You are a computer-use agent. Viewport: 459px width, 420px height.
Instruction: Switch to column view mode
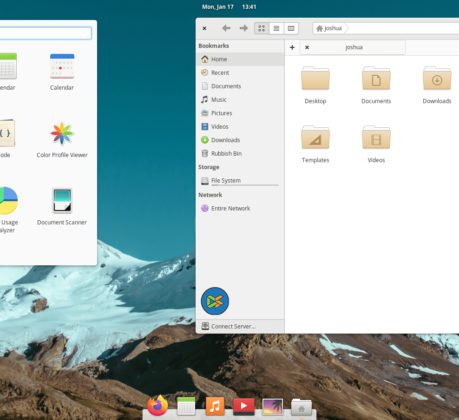click(x=291, y=28)
